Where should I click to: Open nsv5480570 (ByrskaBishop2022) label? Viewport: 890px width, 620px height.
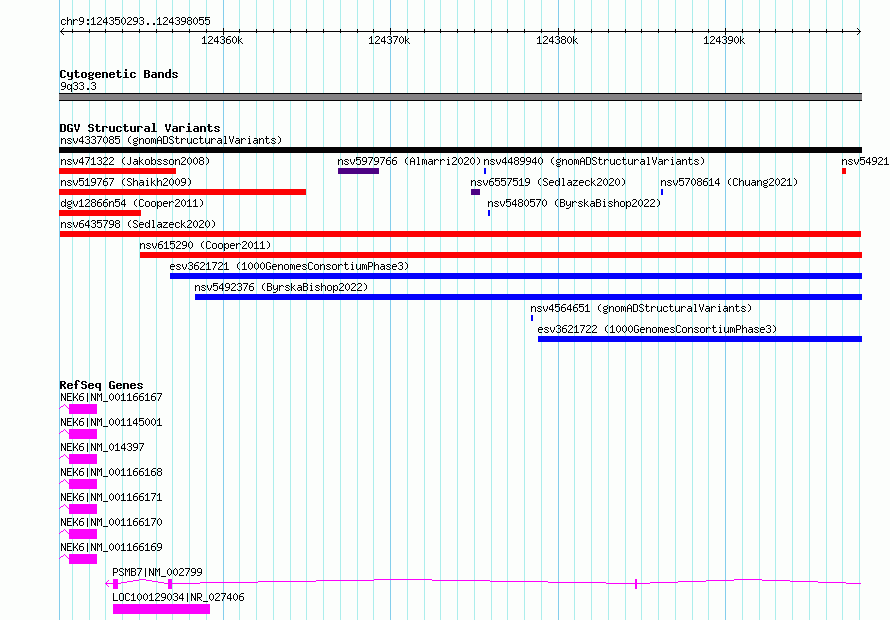click(574, 203)
